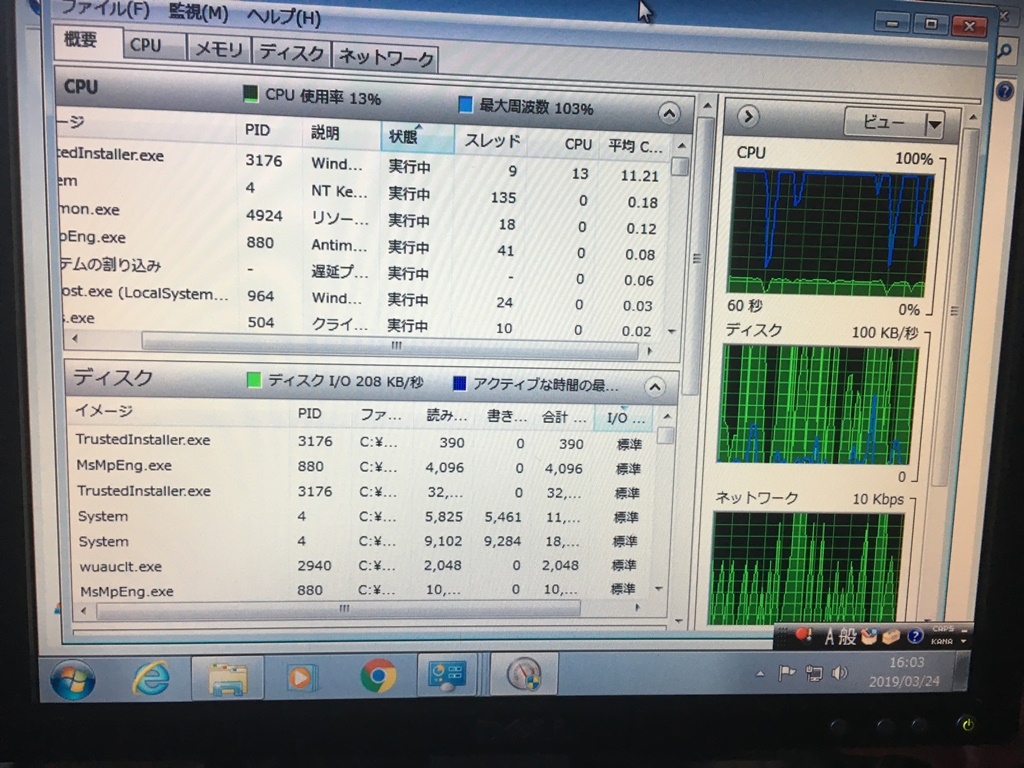Collapse the CPU section chevron

(669, 113)
